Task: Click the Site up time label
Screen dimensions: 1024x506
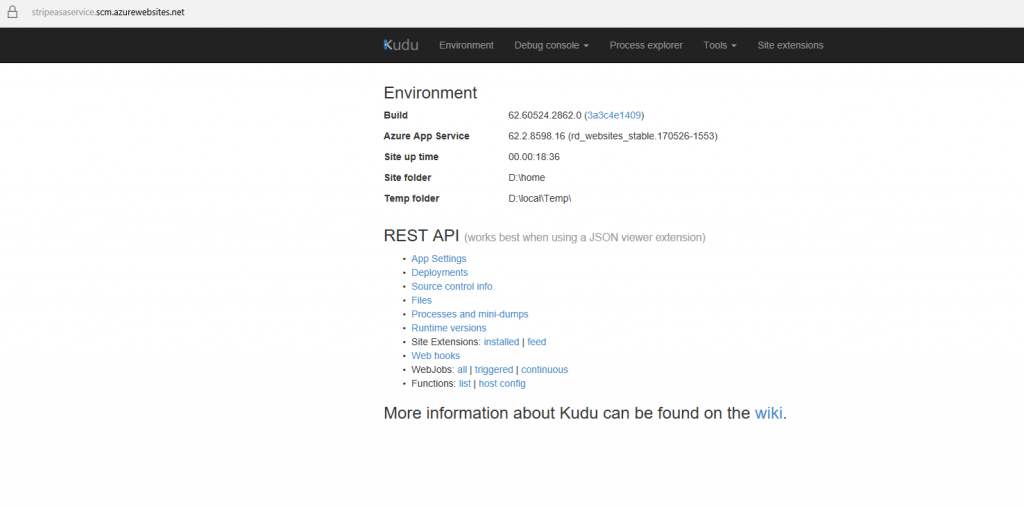Action: [411, 157]
